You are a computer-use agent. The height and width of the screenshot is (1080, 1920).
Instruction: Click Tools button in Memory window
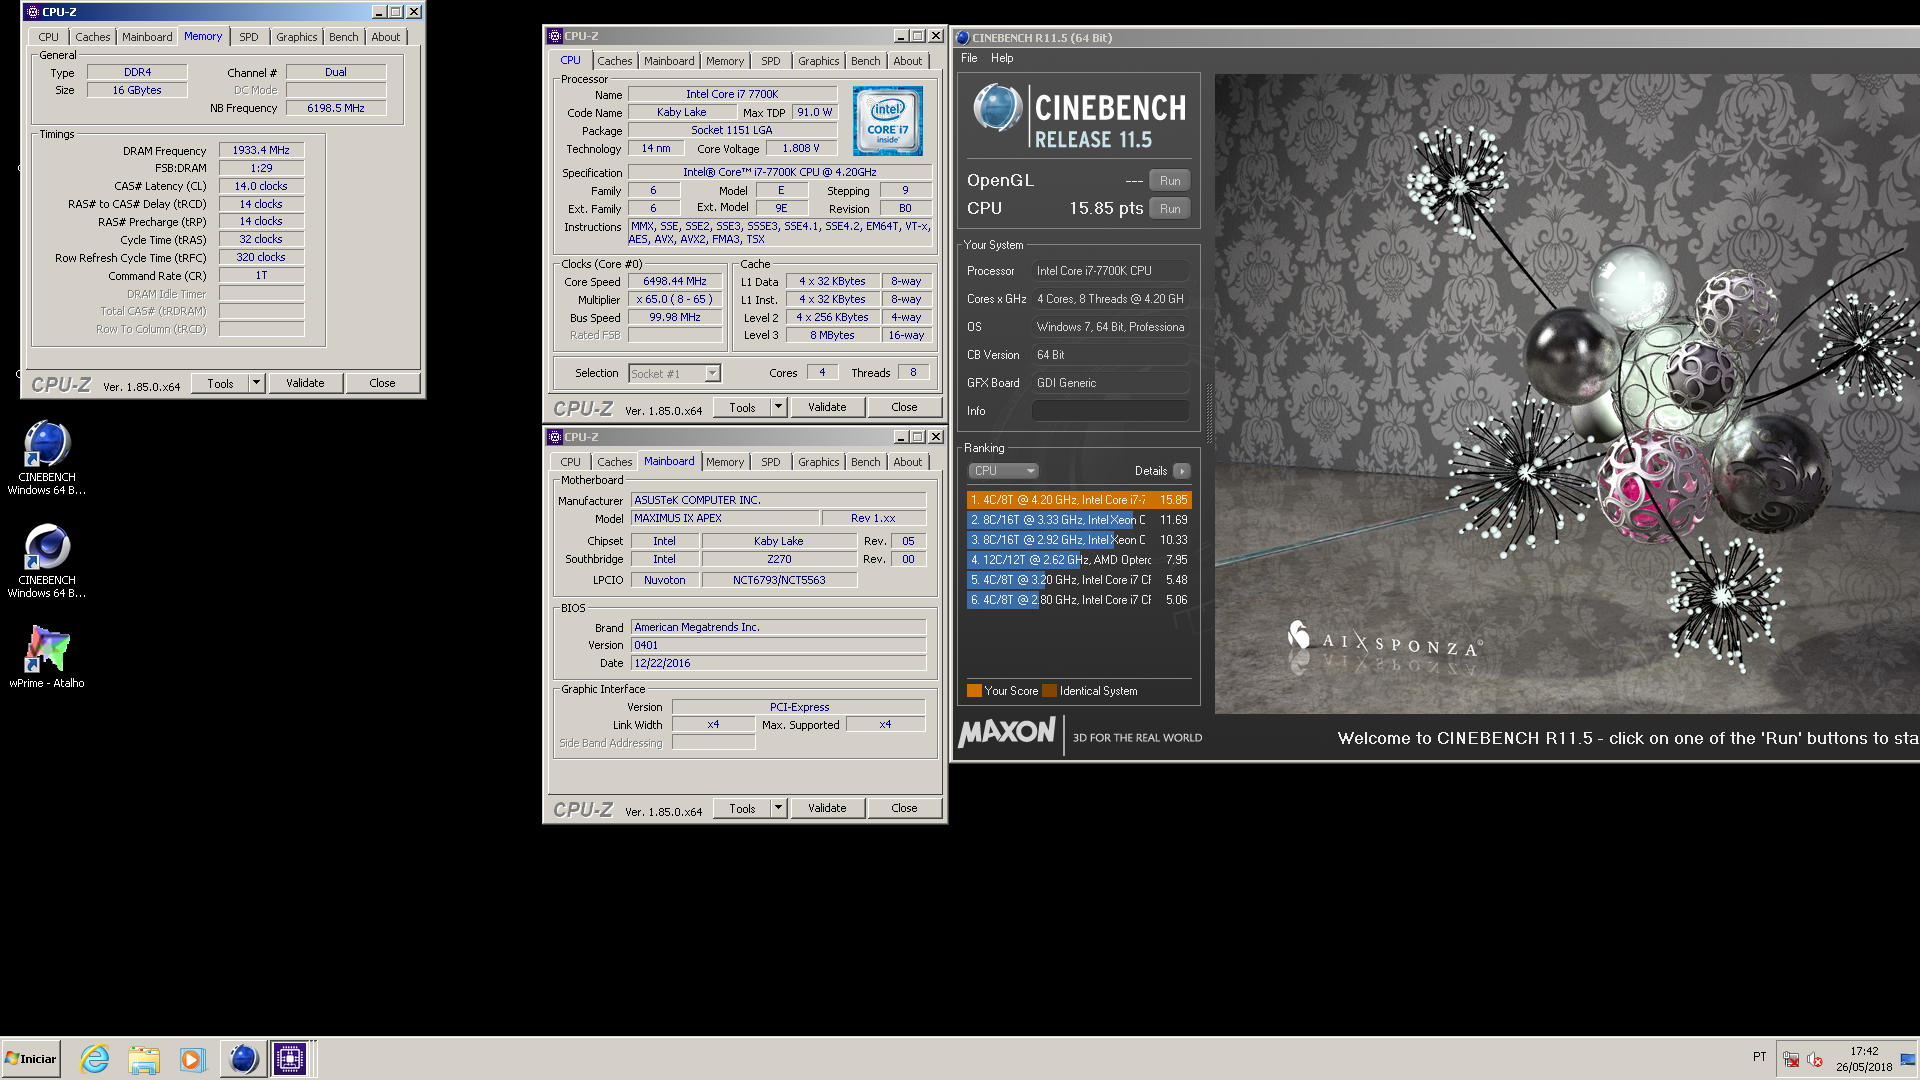click(x=220, y=383)
